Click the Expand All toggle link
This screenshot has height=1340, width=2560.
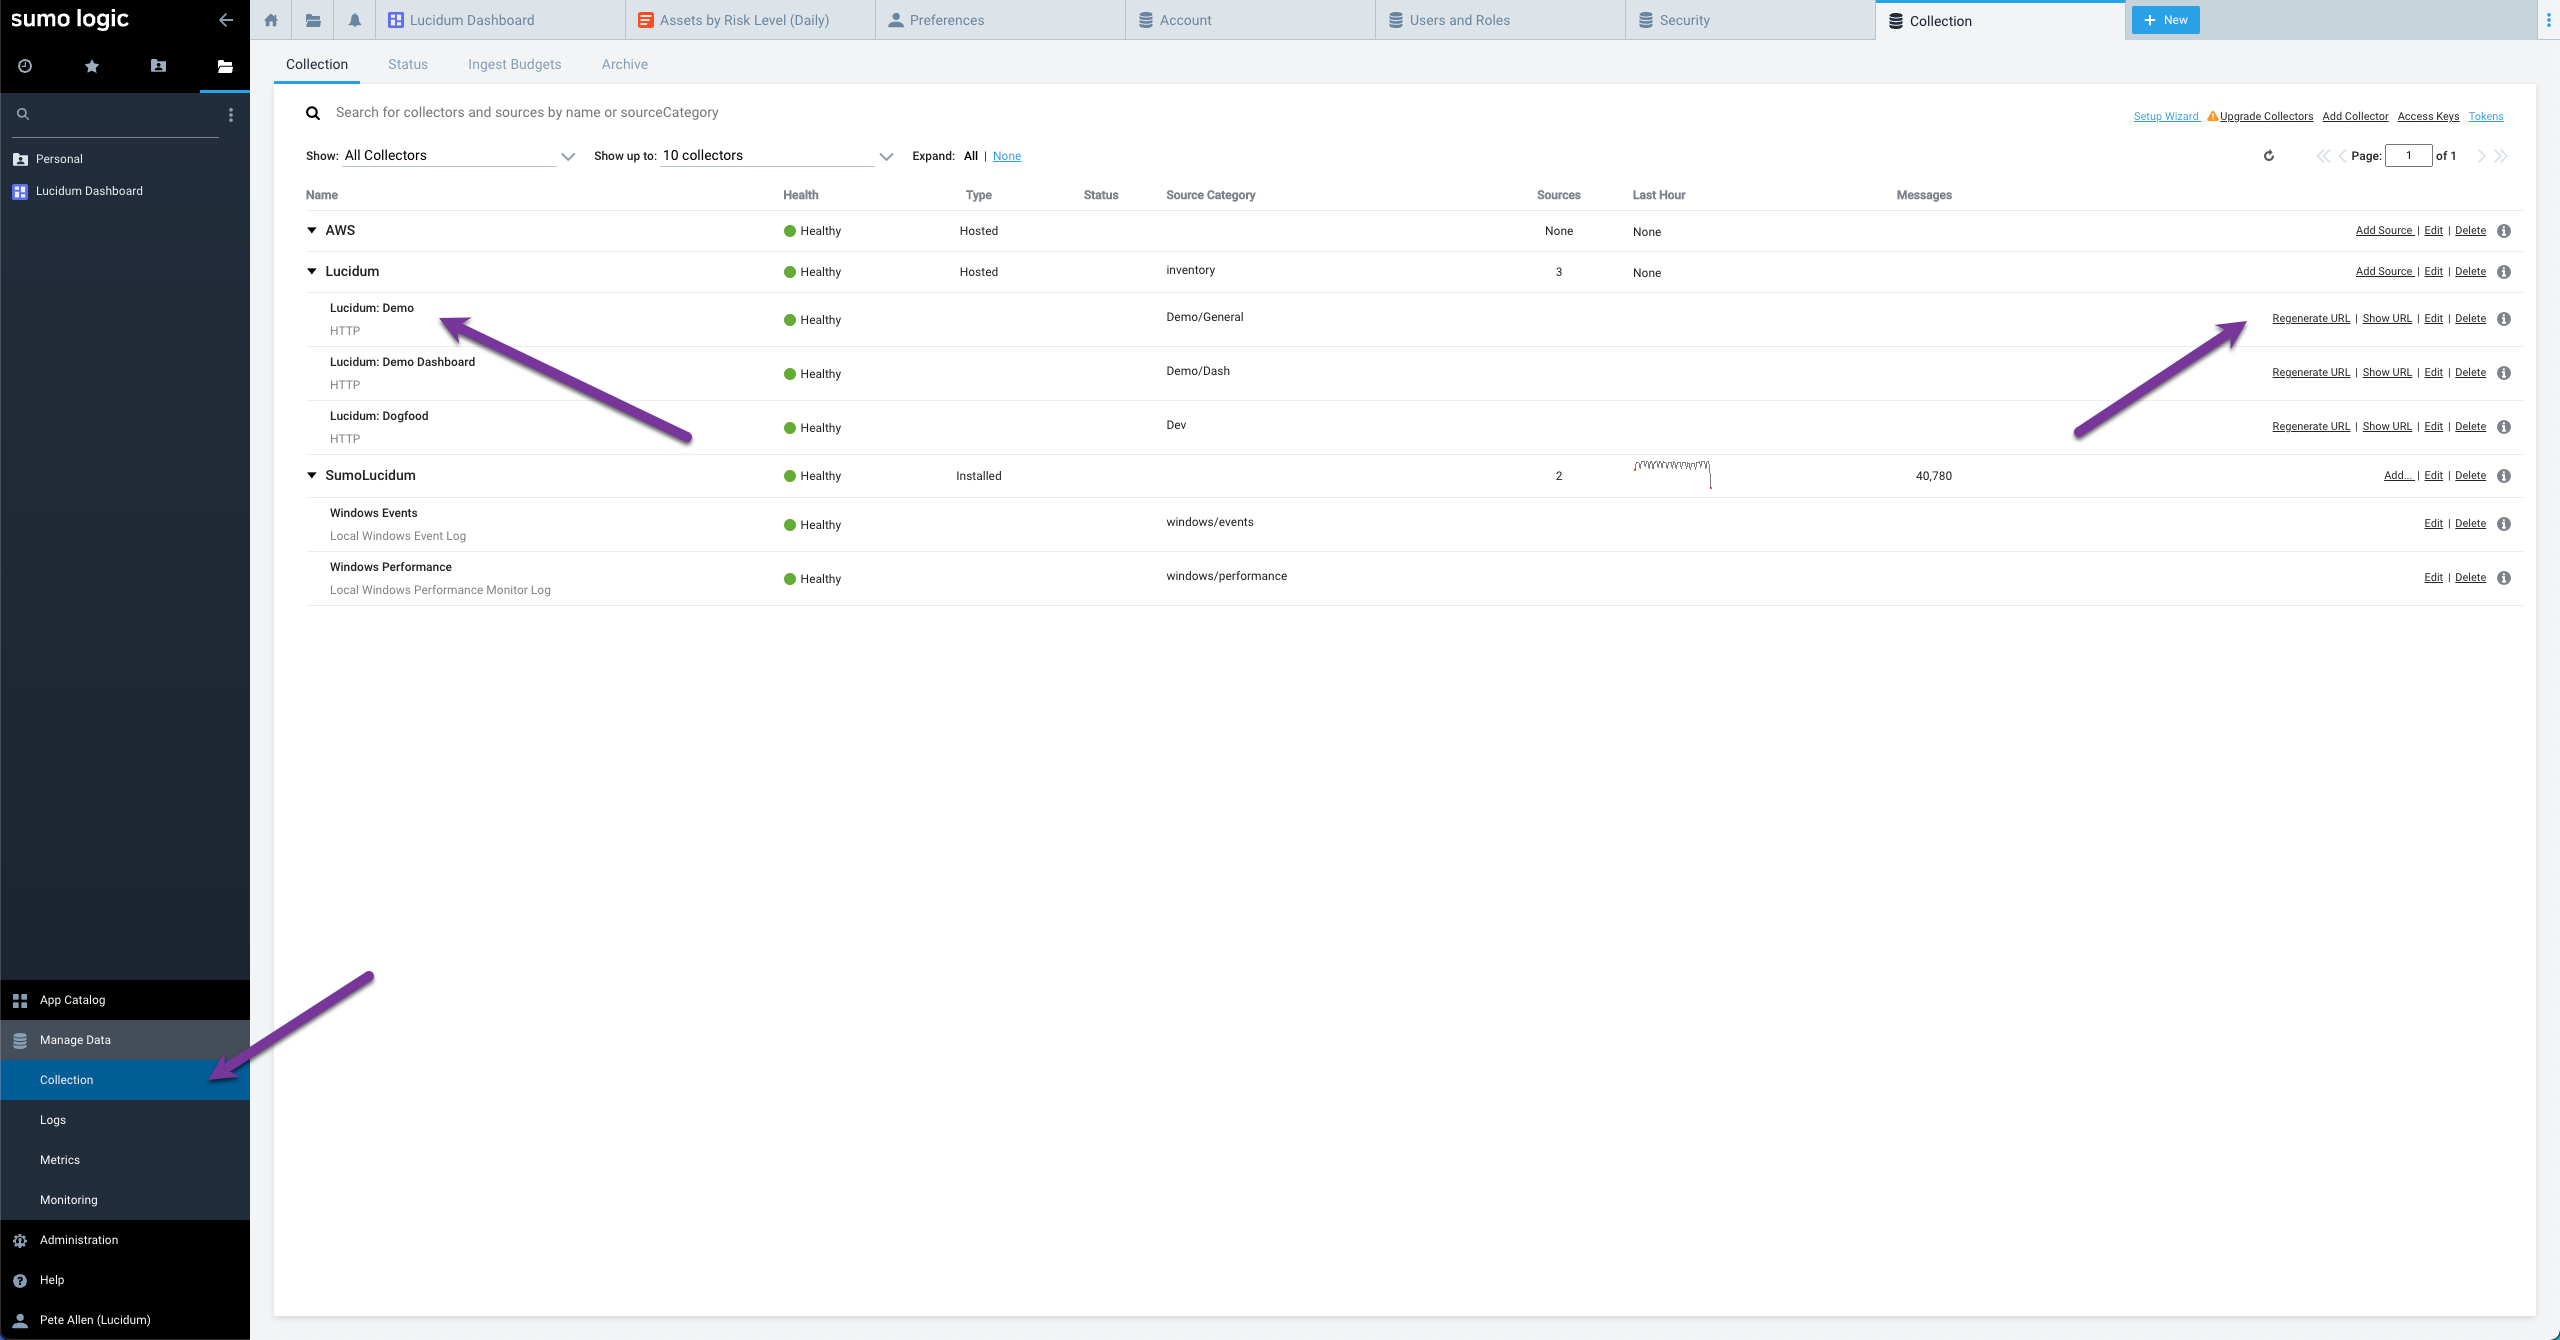[x=968, y=156]
